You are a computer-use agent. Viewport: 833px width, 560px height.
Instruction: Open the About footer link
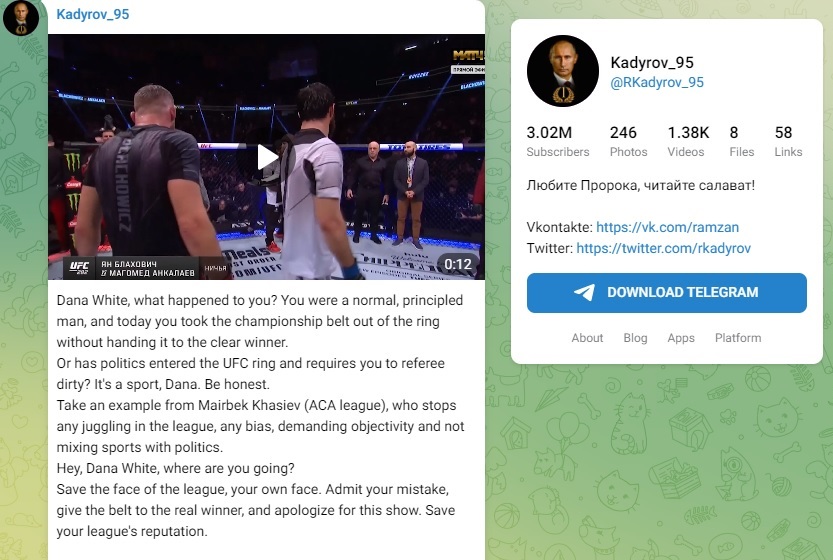[x=587, y=338]
